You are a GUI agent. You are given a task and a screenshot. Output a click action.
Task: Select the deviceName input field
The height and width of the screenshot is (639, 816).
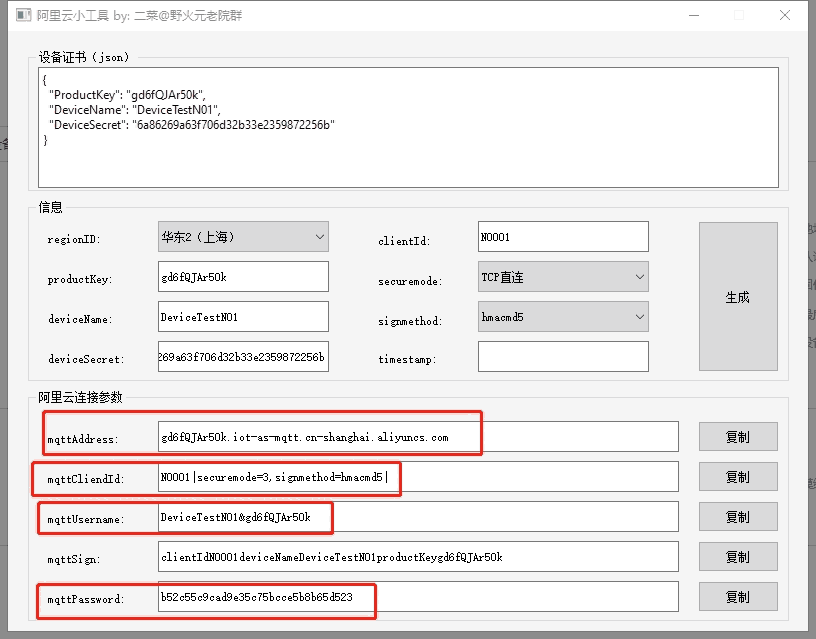point(243,317)
